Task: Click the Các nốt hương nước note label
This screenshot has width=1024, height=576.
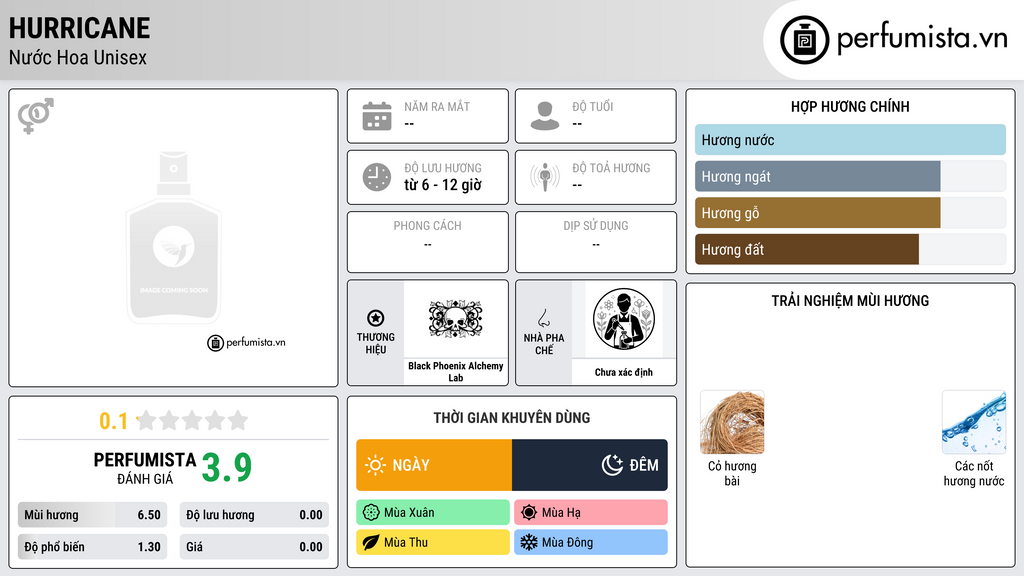Action: click(974, 473)
